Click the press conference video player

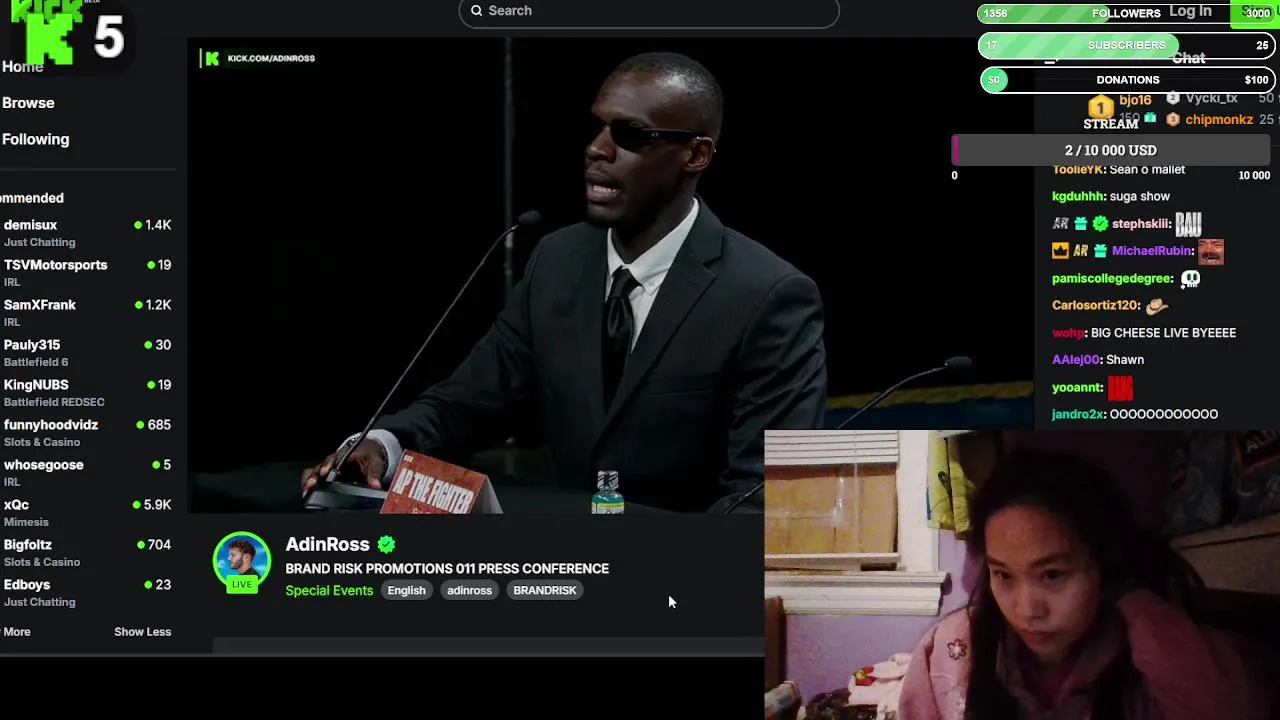click(610, 276)
